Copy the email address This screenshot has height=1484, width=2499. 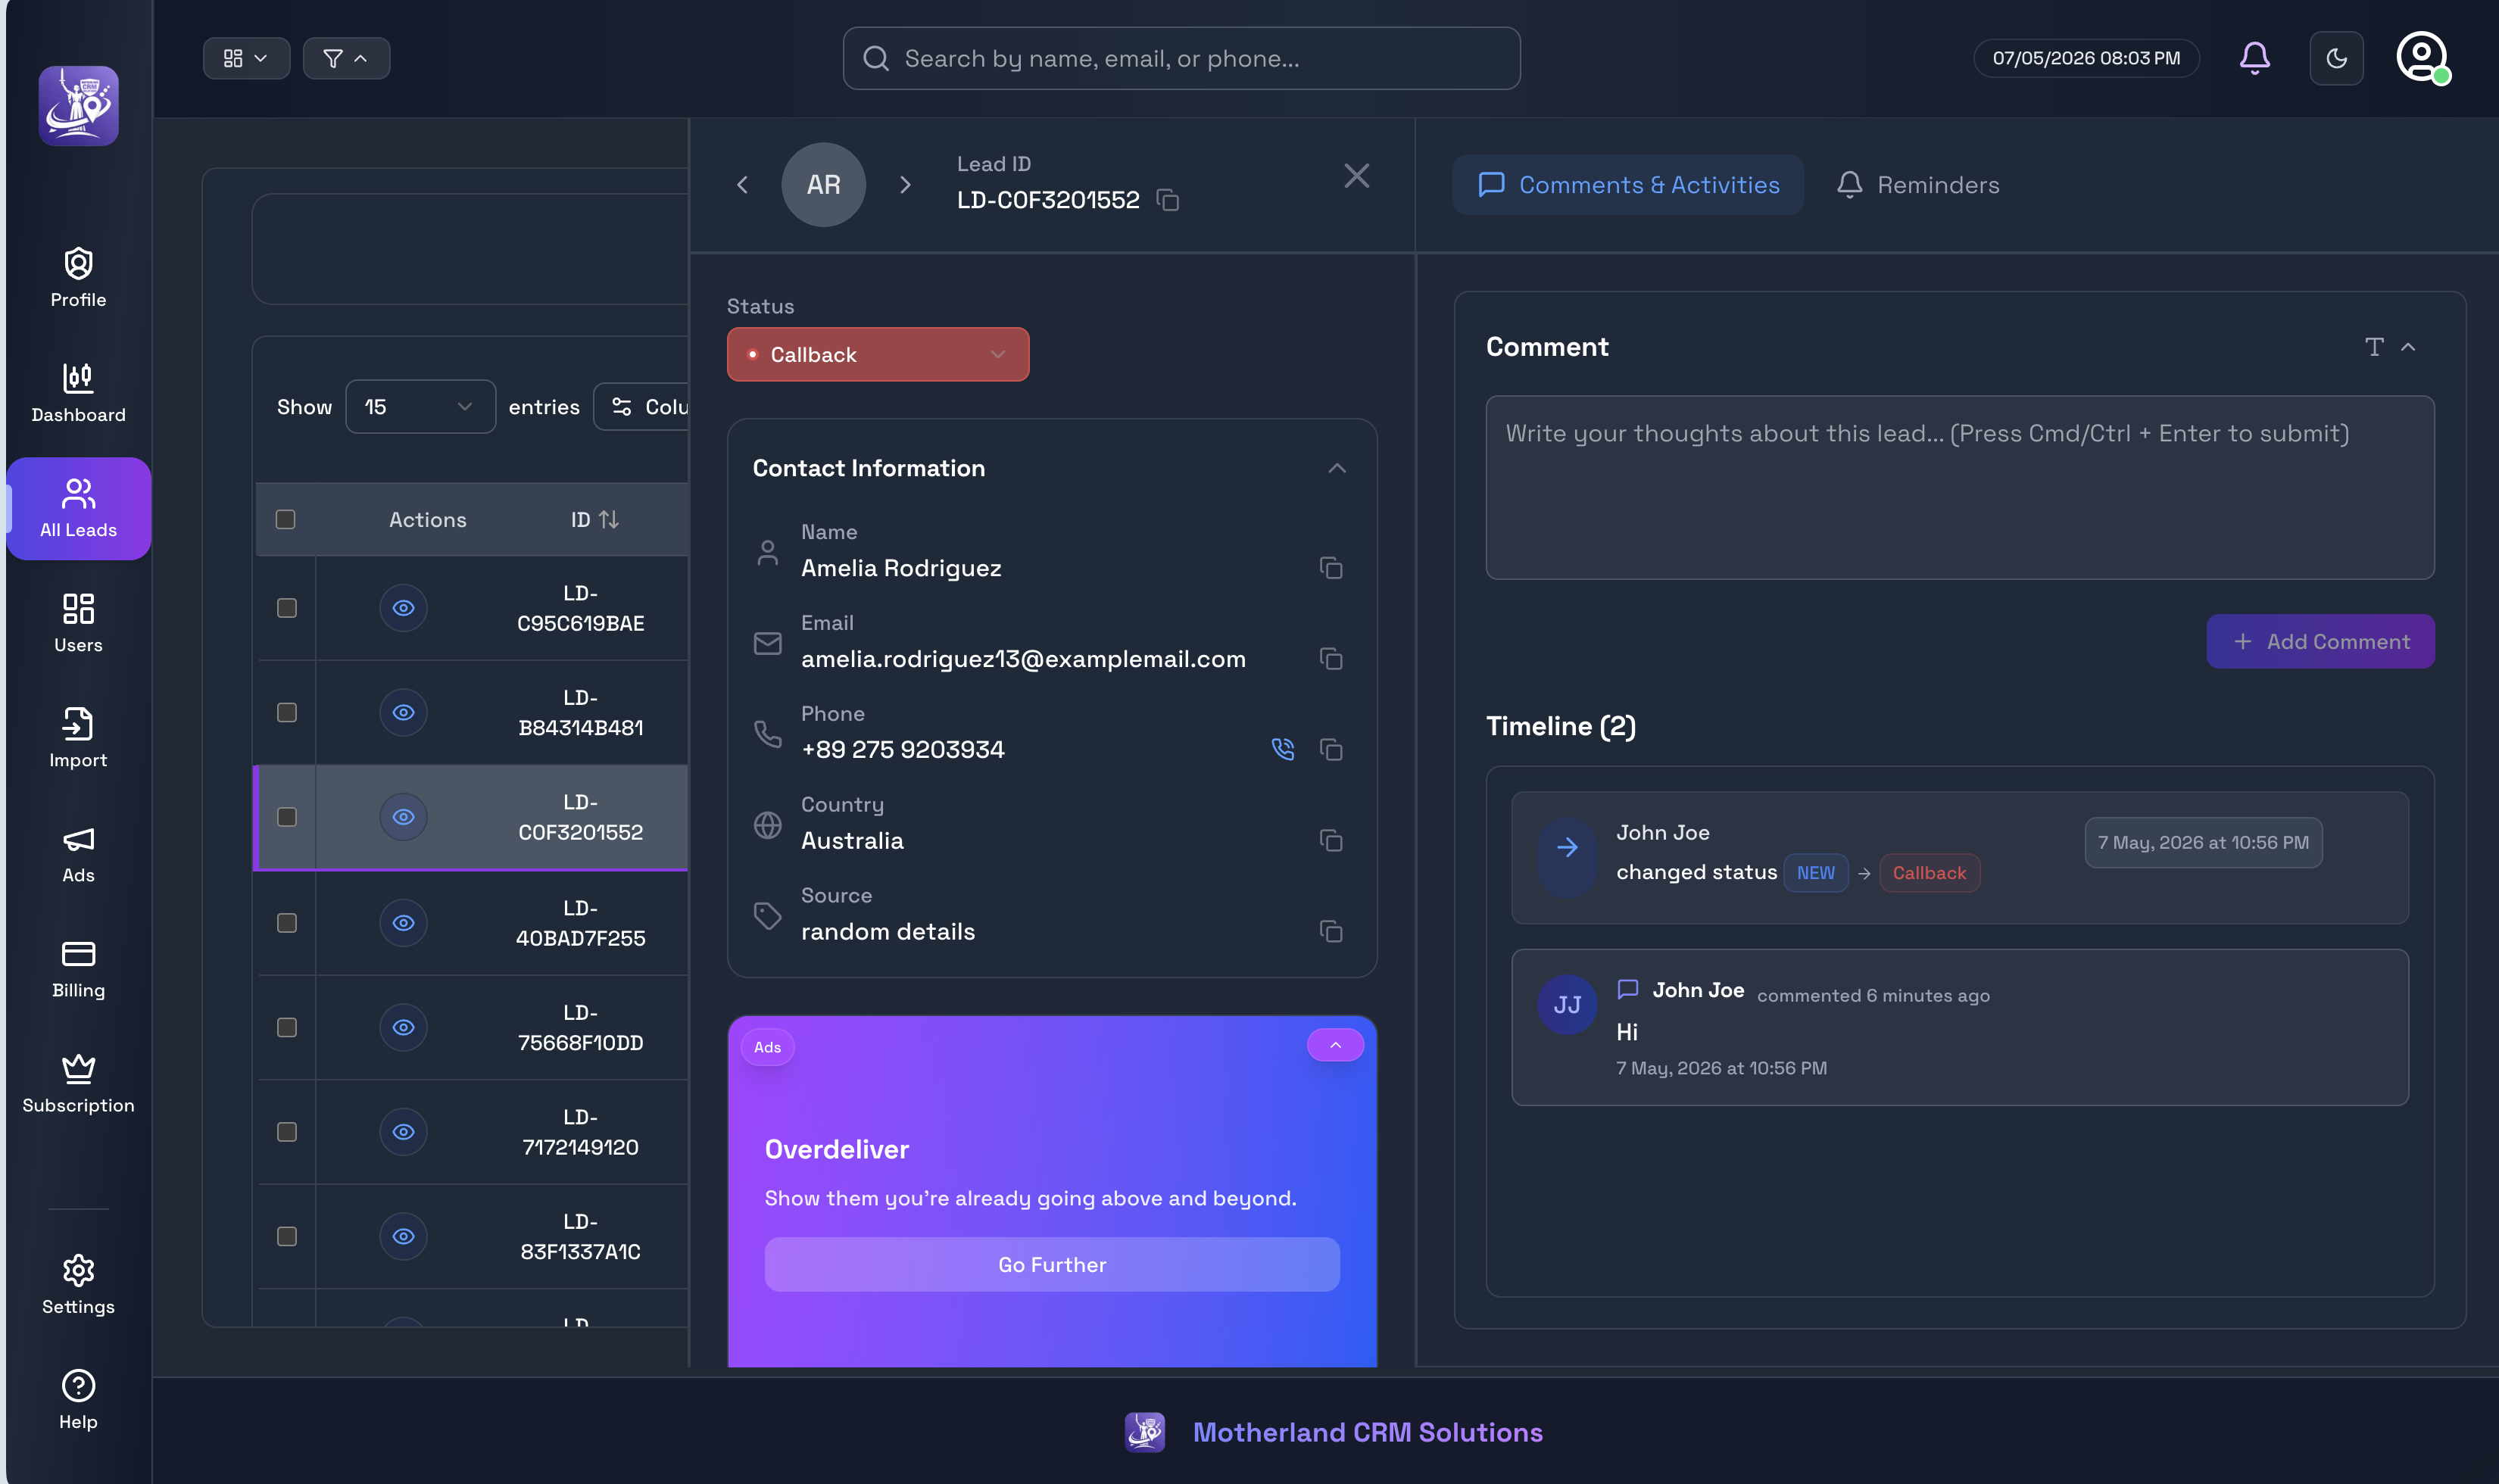coord(1330,659)
